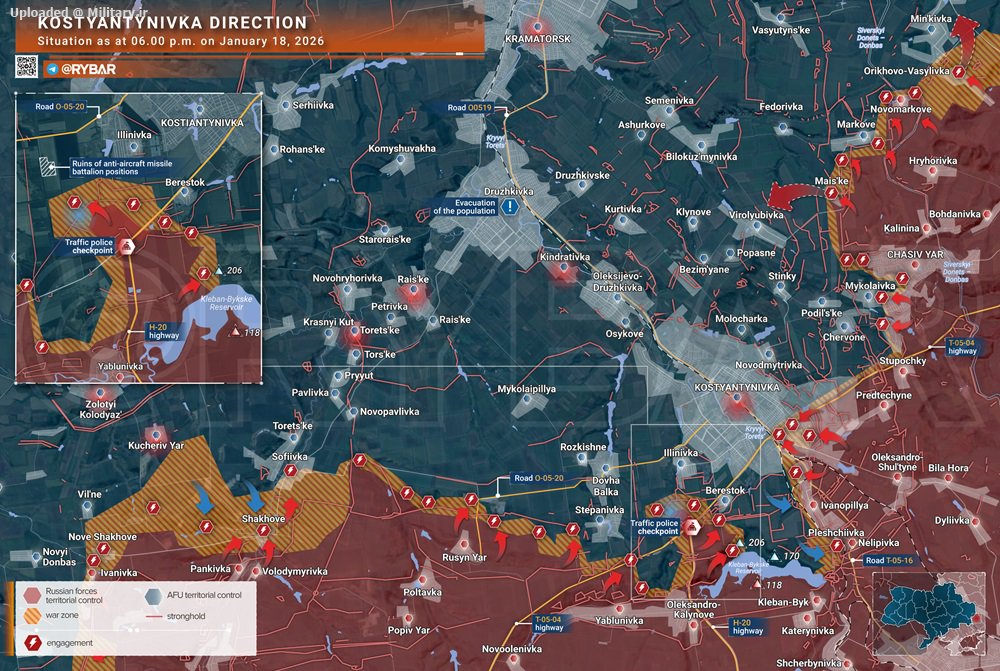Click the red glowing marker above Kramatorsk label
This screenshot has height=671, width=1000.
(x=538, y=27)
